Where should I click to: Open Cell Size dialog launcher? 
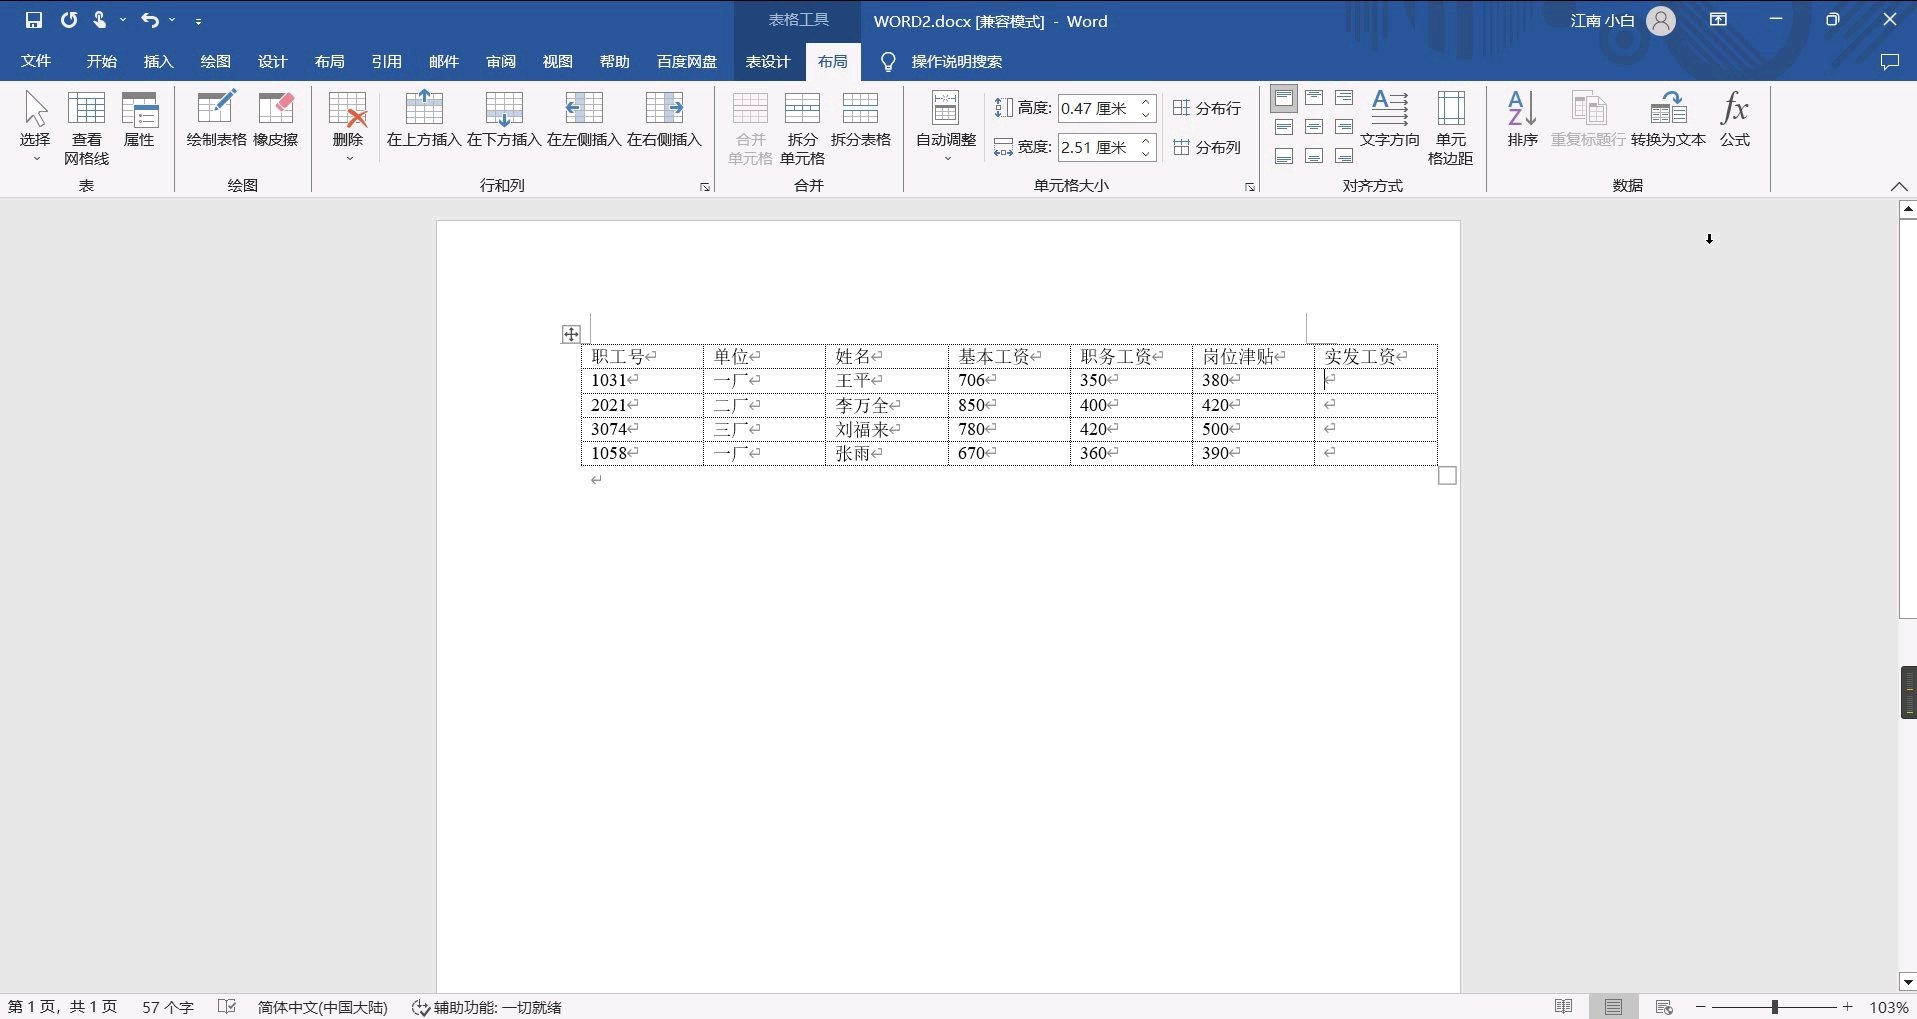[x=1250, y=187]
